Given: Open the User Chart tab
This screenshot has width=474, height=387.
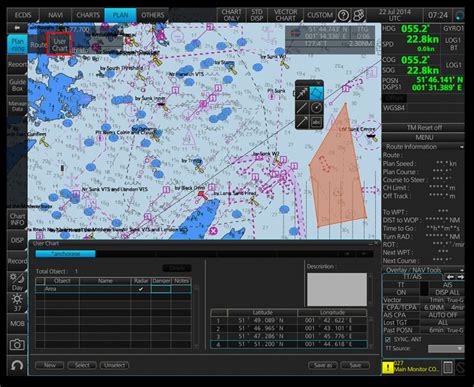Looking at the screenshot, I should pyautogui.click(x=59, y=44).
